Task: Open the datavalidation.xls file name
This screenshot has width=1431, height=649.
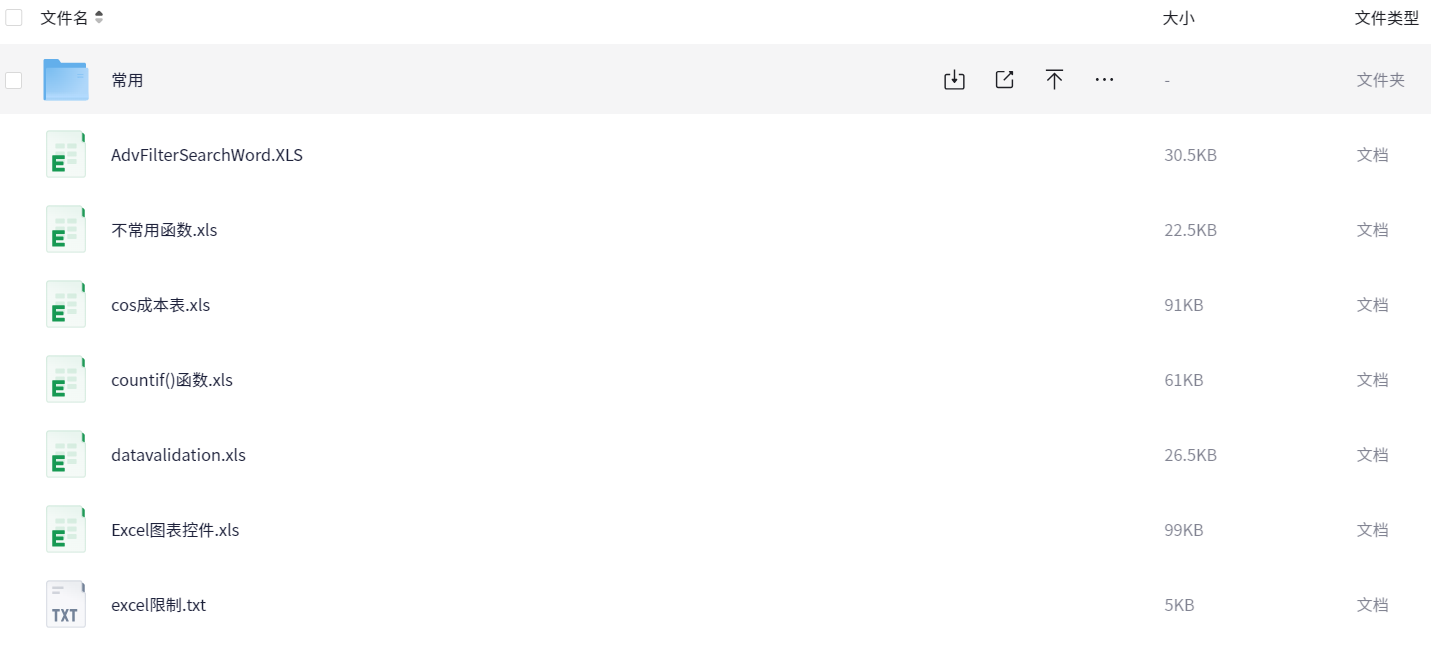Action: 178,455
